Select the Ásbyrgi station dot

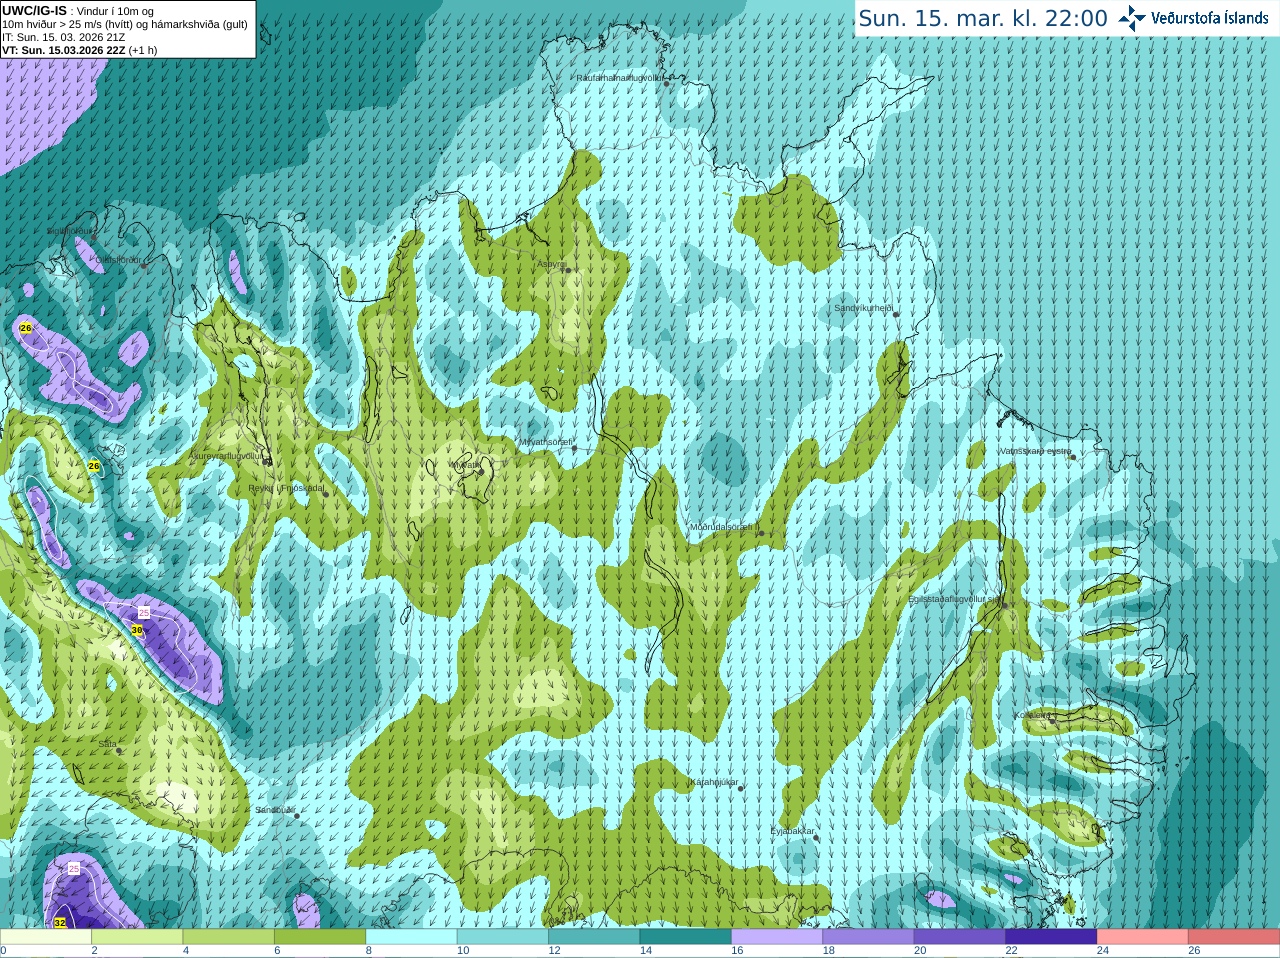click(x=567, y=270)
